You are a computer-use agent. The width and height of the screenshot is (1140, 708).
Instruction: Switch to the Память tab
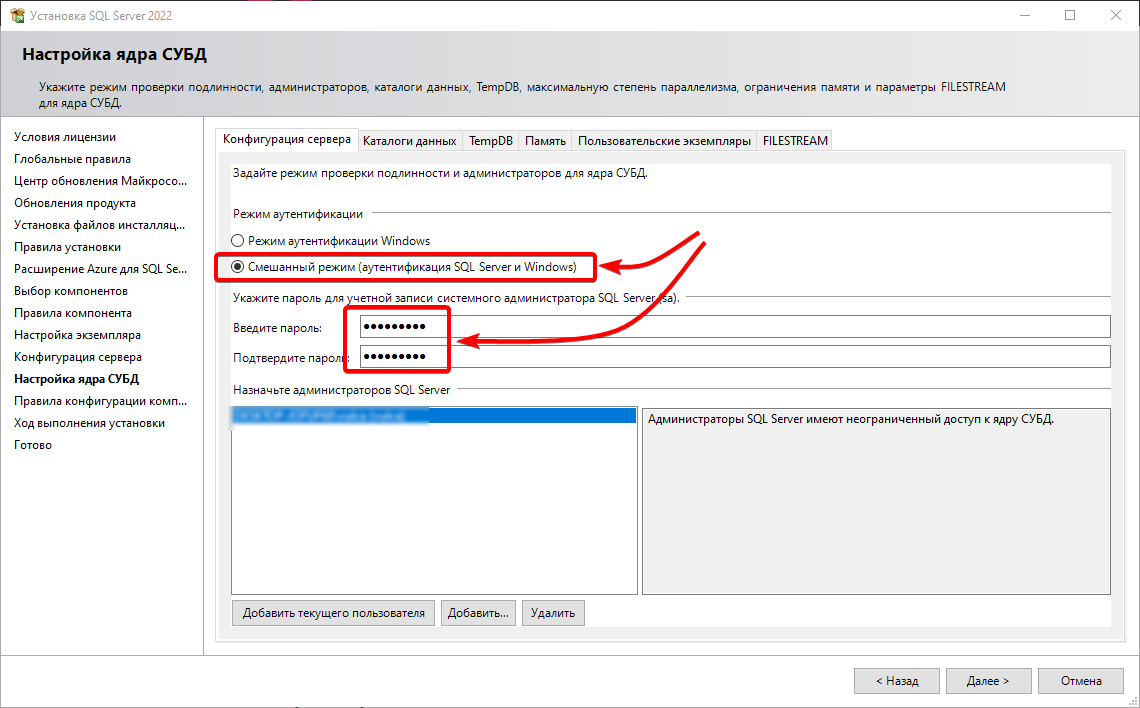545,141
